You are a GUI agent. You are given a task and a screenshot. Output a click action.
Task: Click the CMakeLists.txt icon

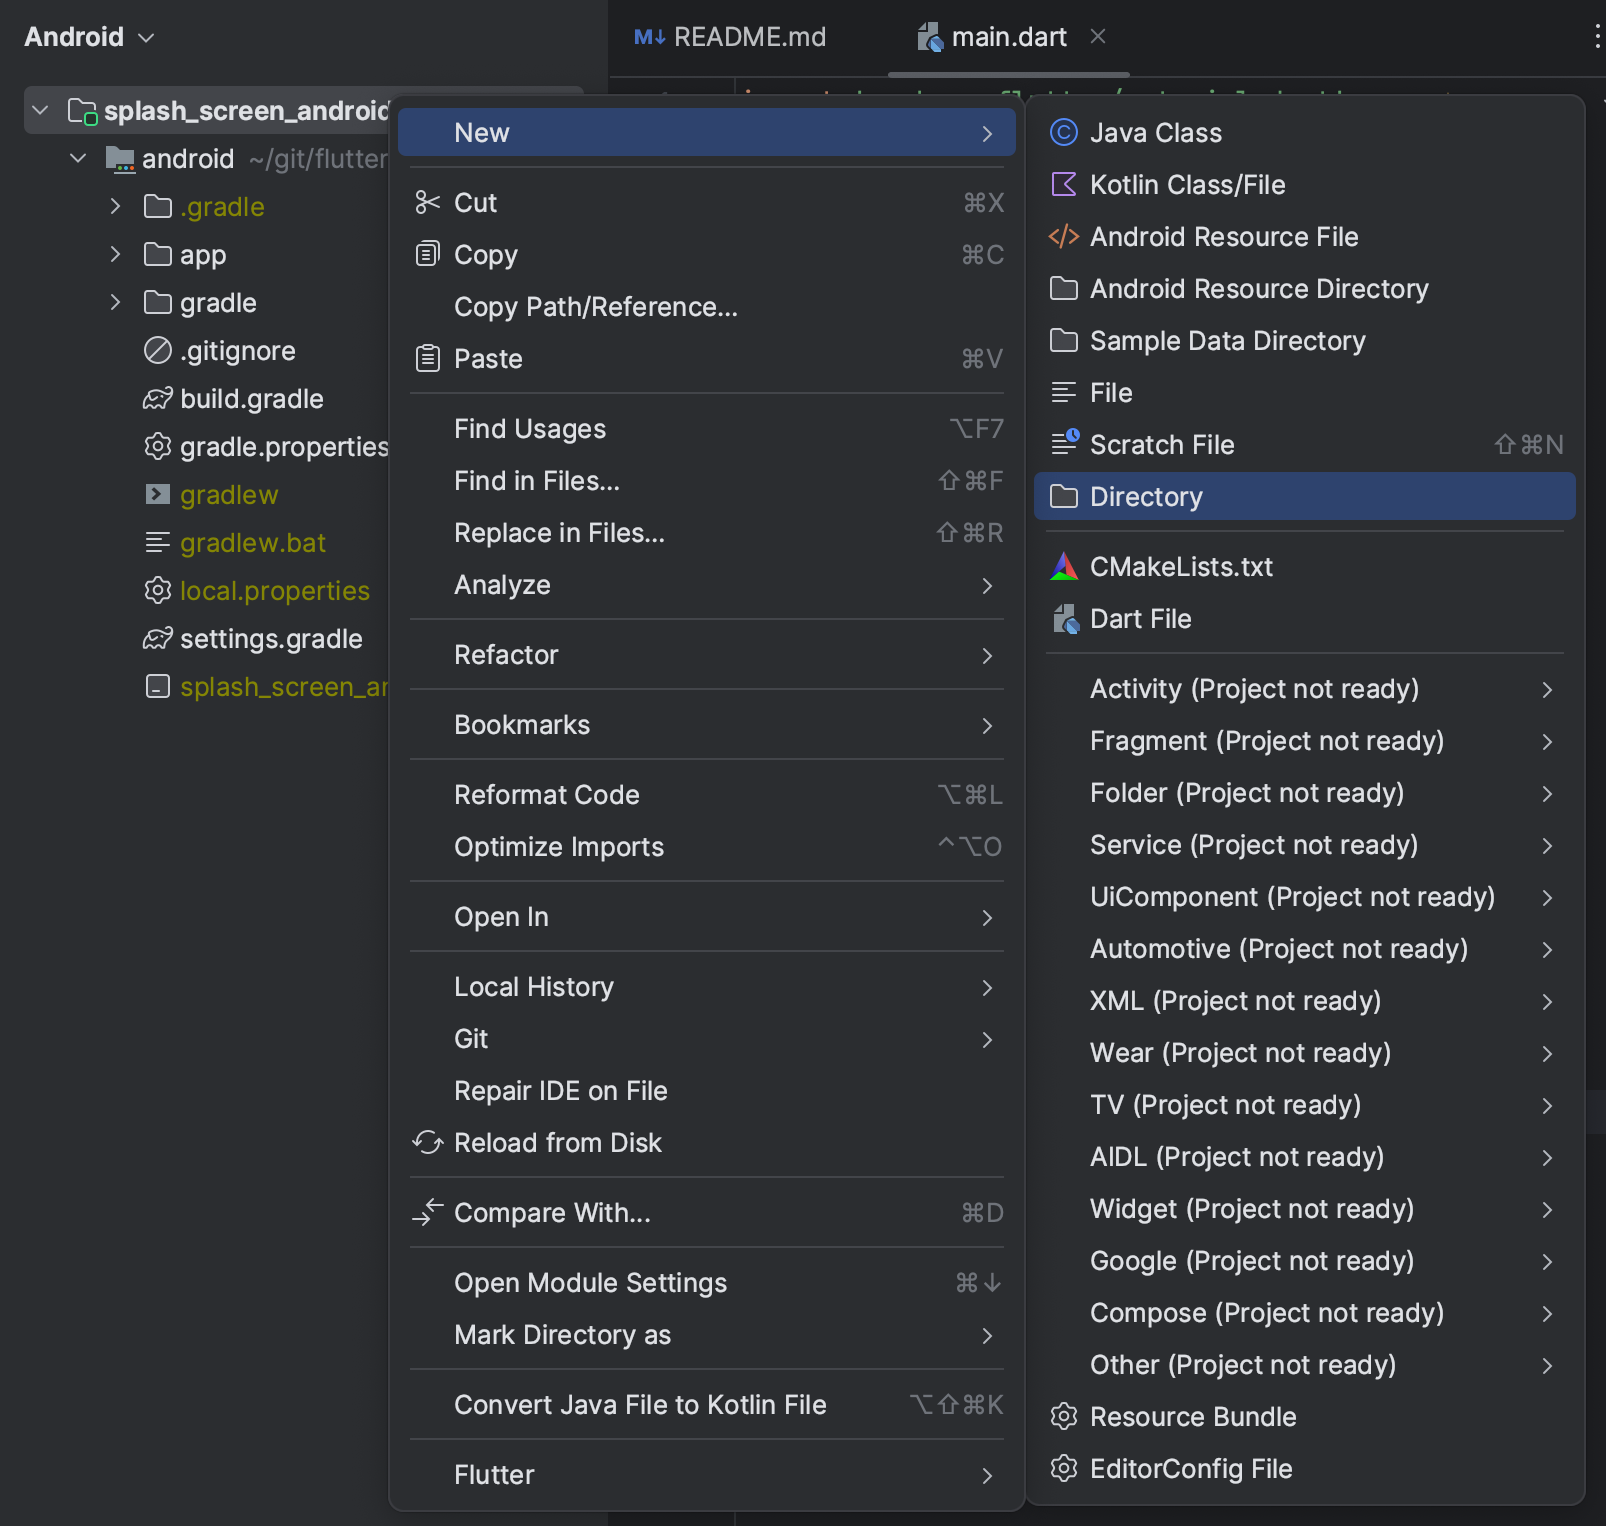(1064, 567)
